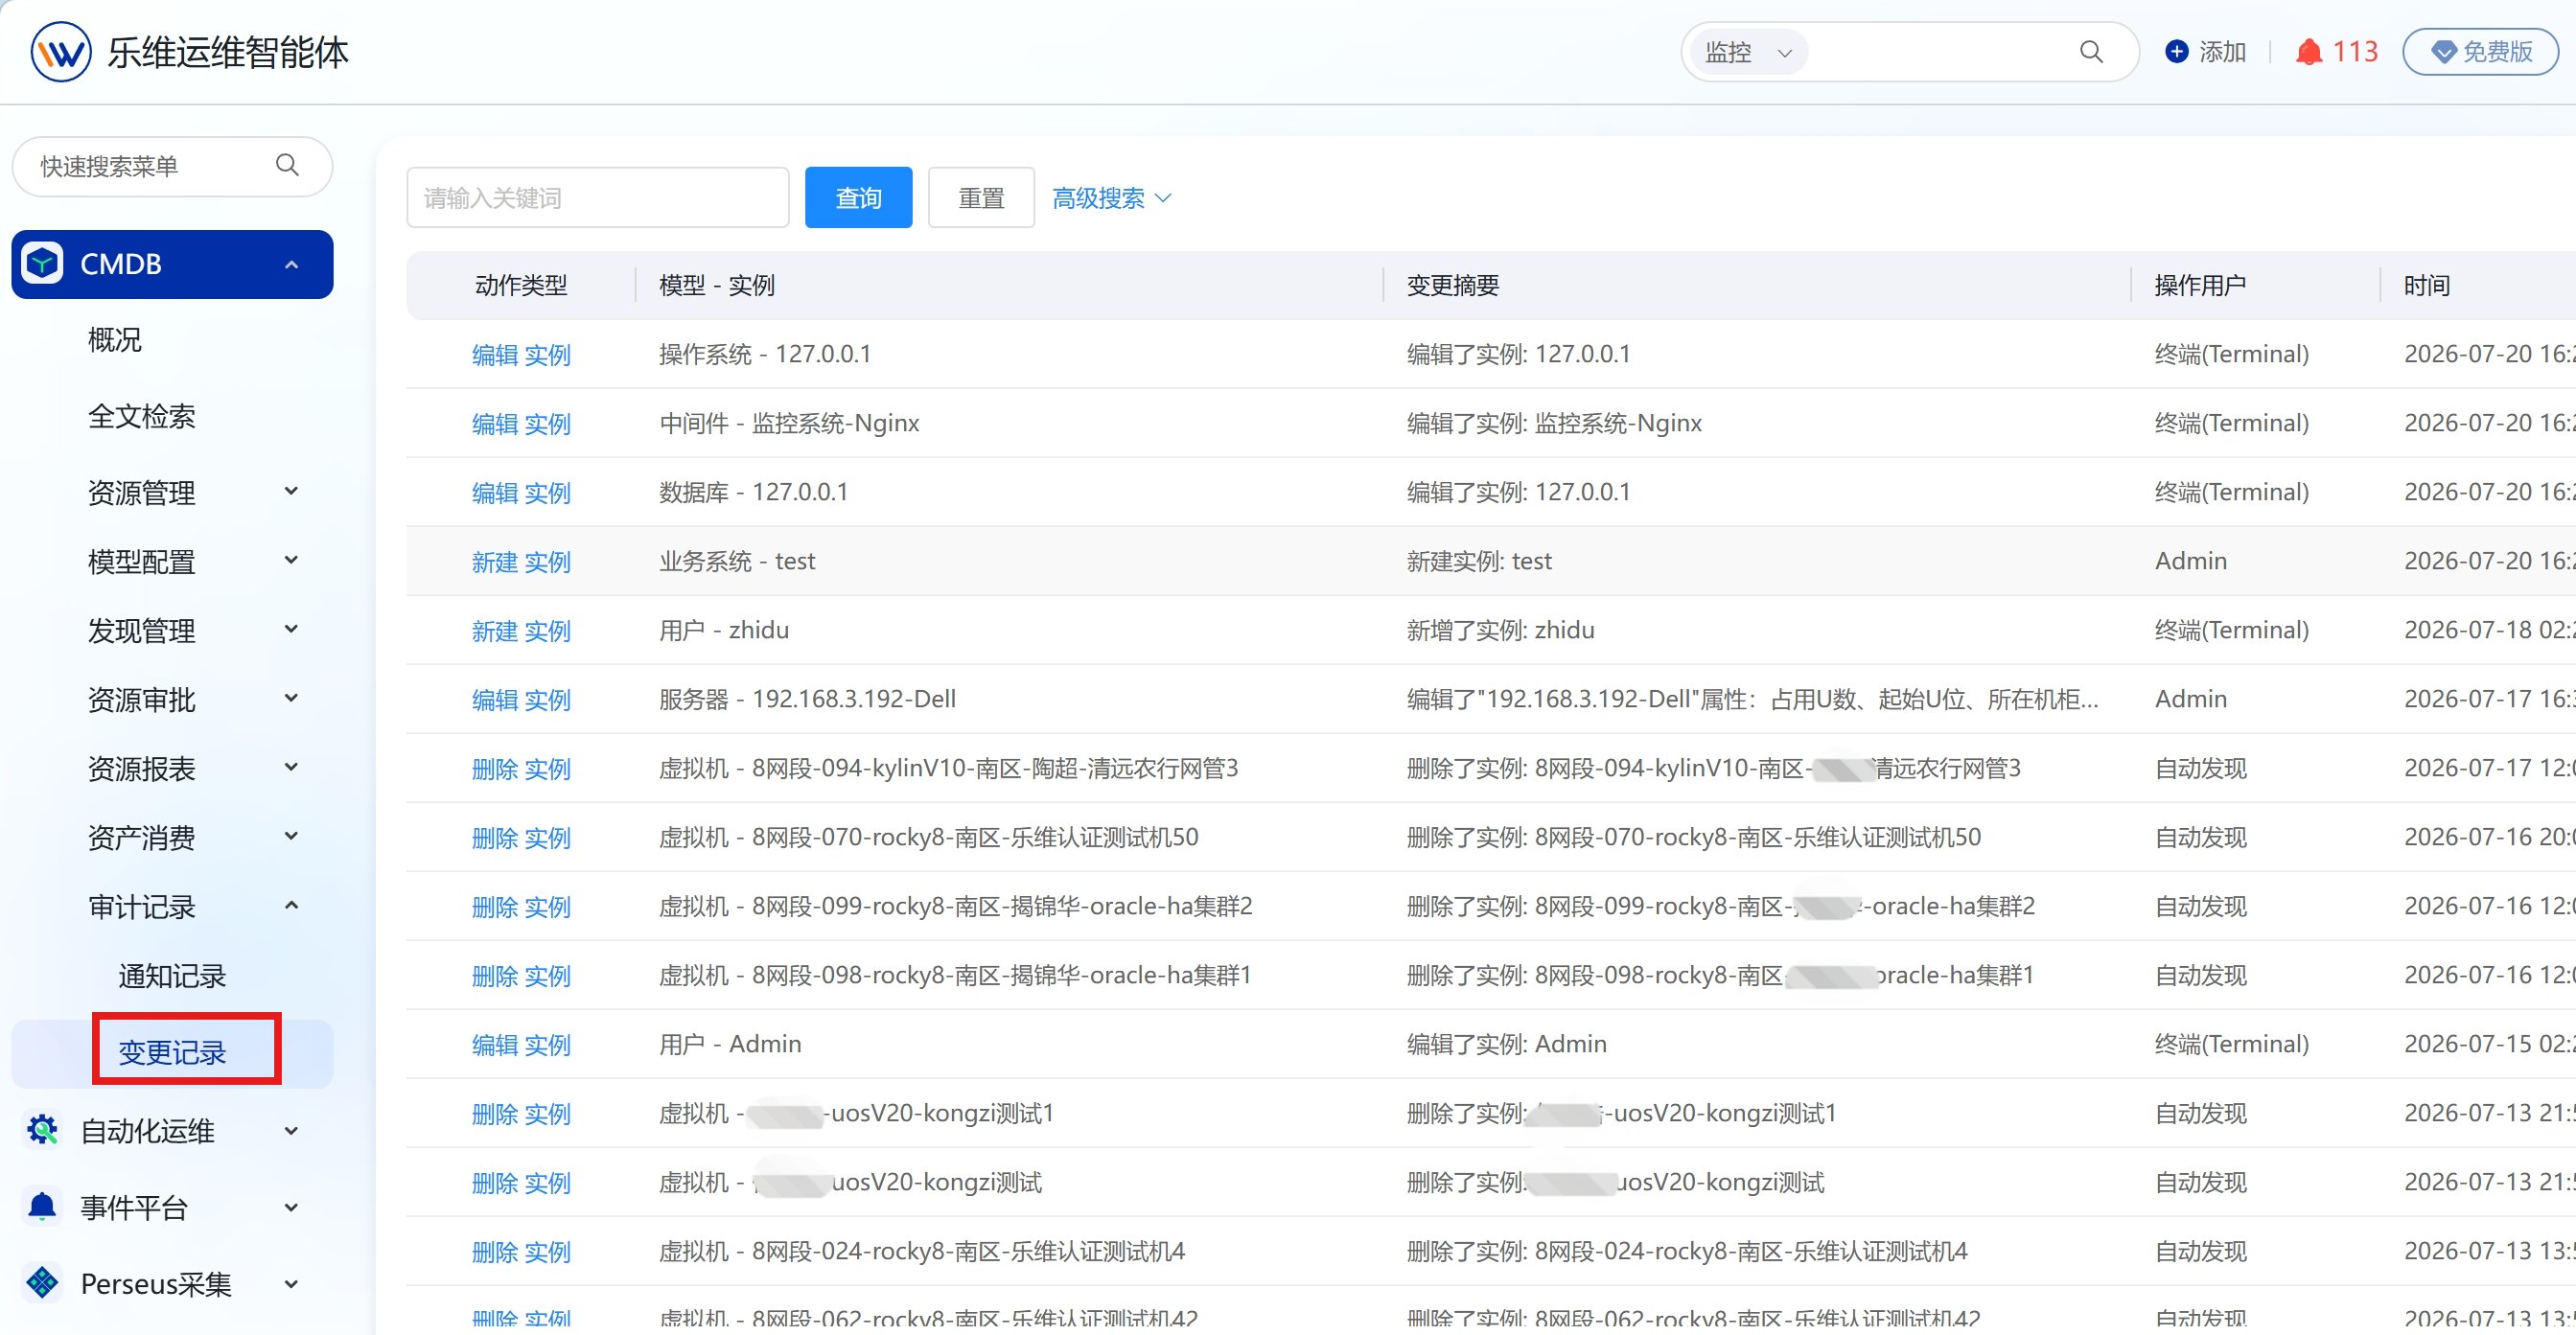
Task: Click the 自动化运维 gear icon
Action: click(42, 1131)
